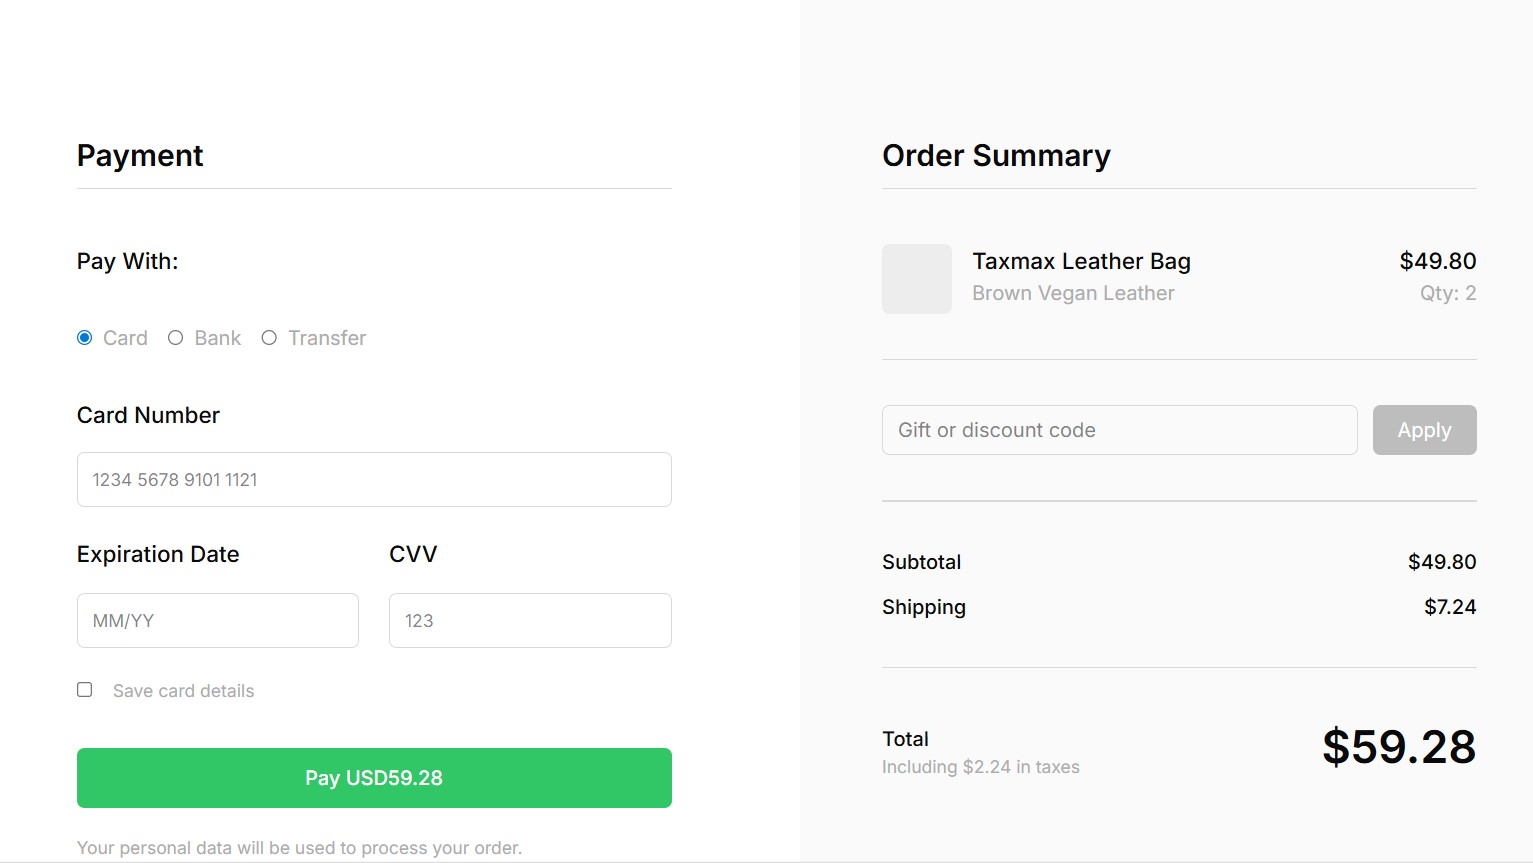Click the Payment section heading
This screenshot has width=1533, height=863.
click(x=140, y=156)
